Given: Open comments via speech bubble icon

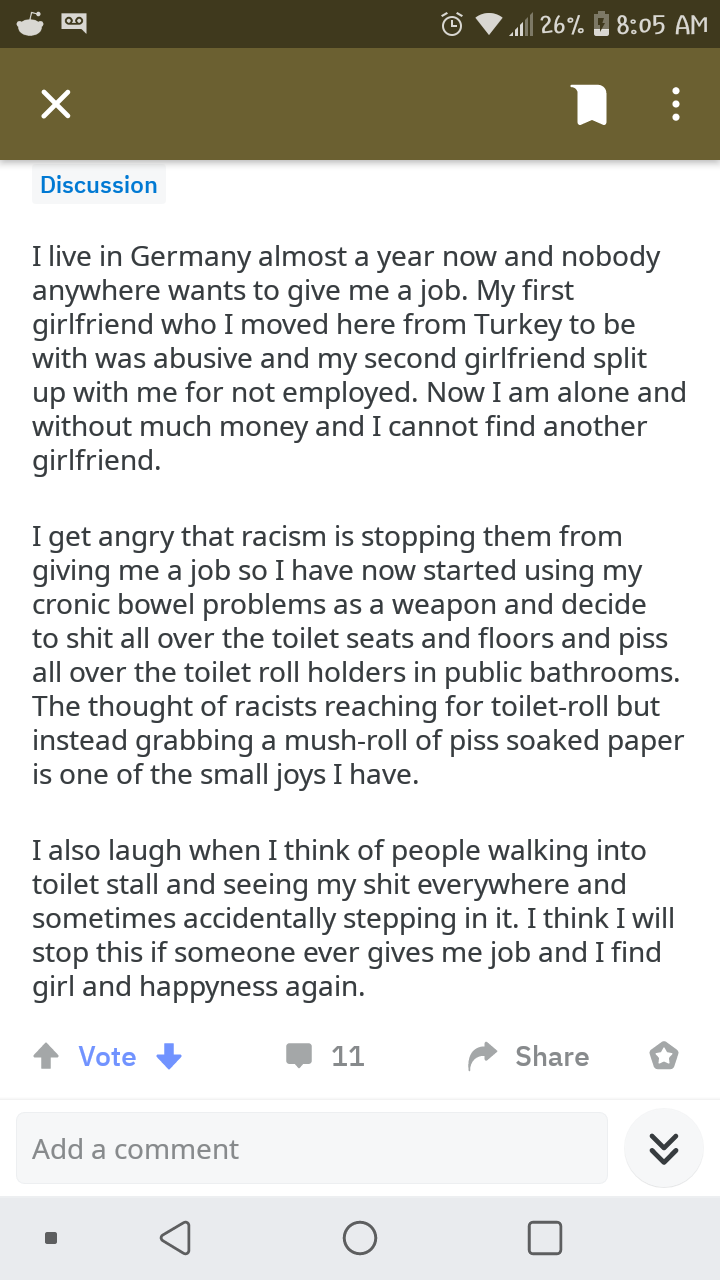Looking at the screenshot, I should [x=299, y=1057].
